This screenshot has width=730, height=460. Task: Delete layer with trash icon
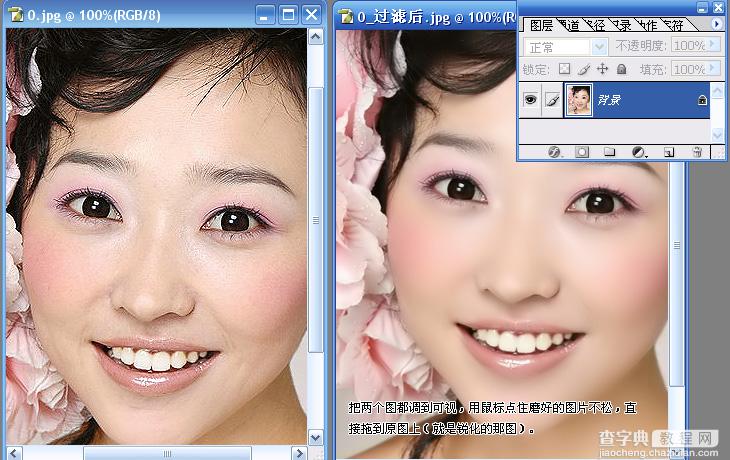(697, 152)
